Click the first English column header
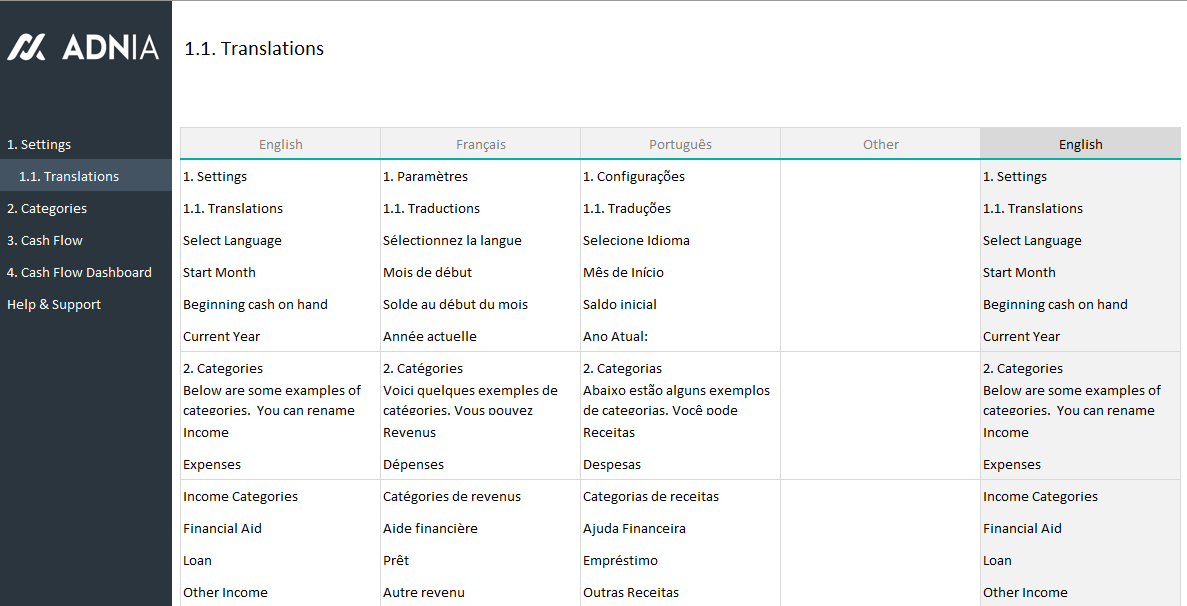Screen dimensions: 1187x606 tap(280, 144)
